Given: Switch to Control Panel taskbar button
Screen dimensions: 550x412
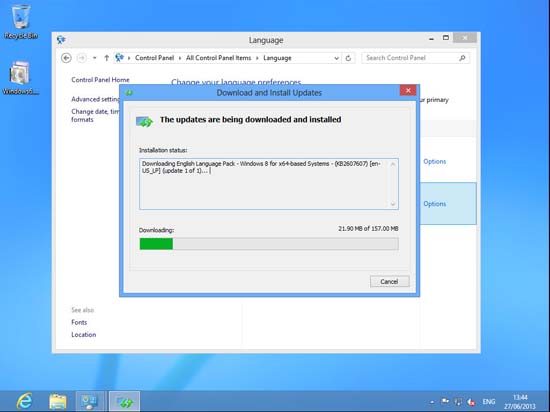Looking at the screenshot, I should pos(90,401).
